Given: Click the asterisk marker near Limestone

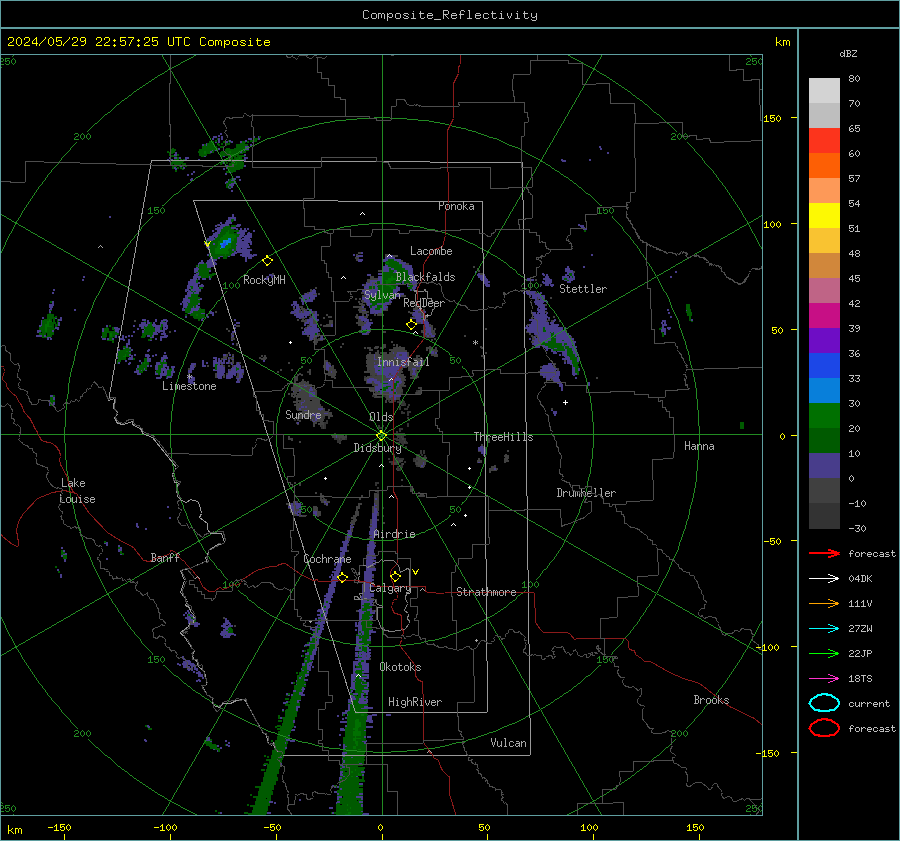Looking at the screenshot, I should pos(189,377).
